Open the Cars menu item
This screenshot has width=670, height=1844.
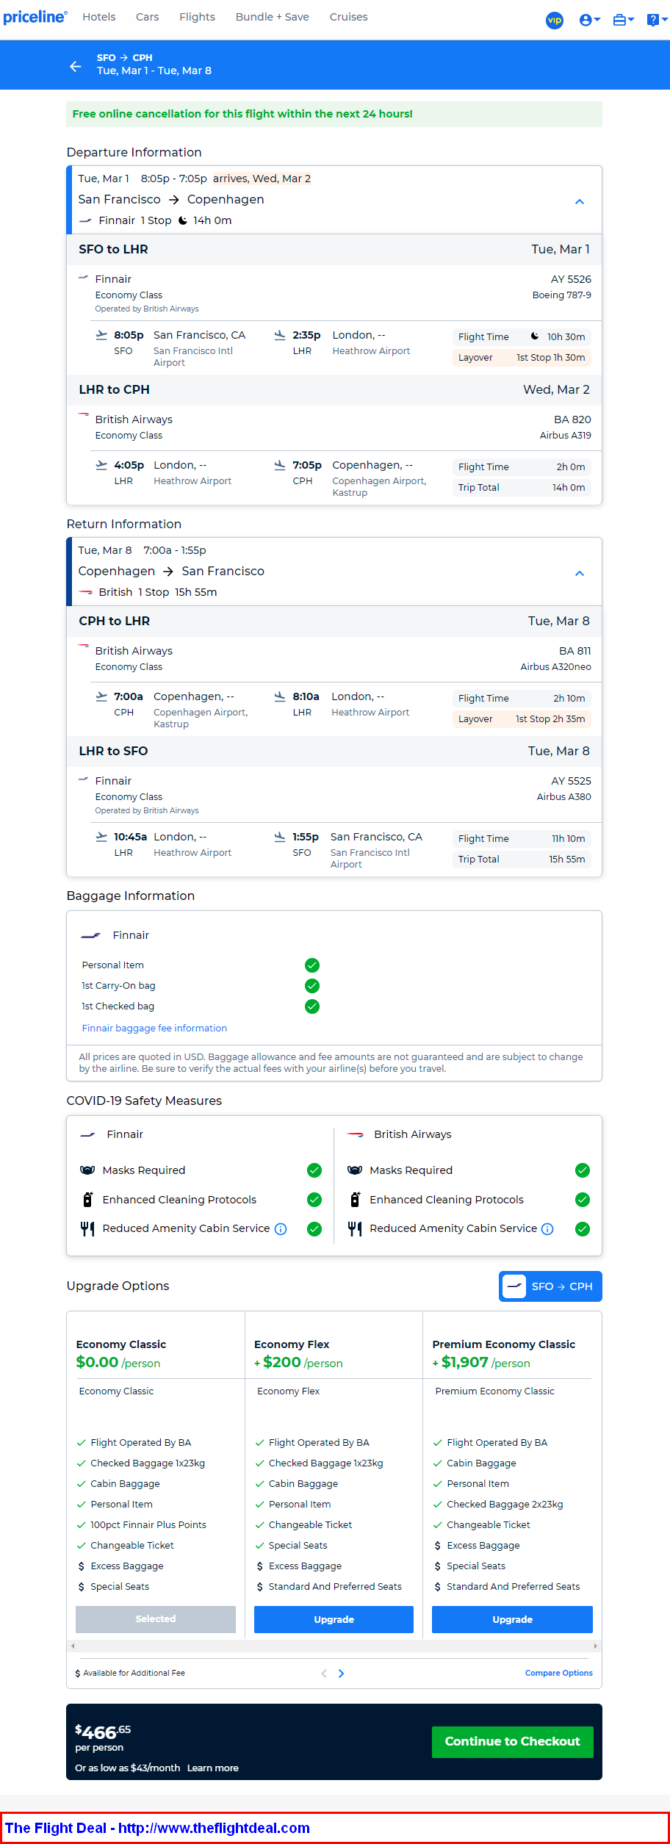(x=147, y=17)
